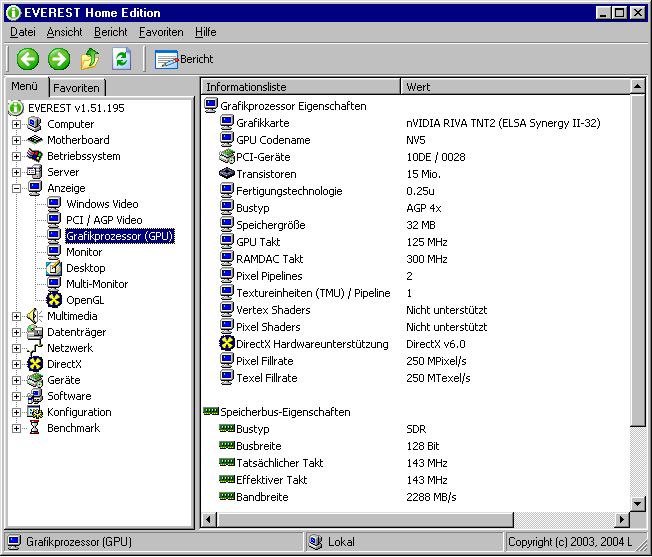Click the Server icon in tree
The image size is (652, 557).
point(35,172)
